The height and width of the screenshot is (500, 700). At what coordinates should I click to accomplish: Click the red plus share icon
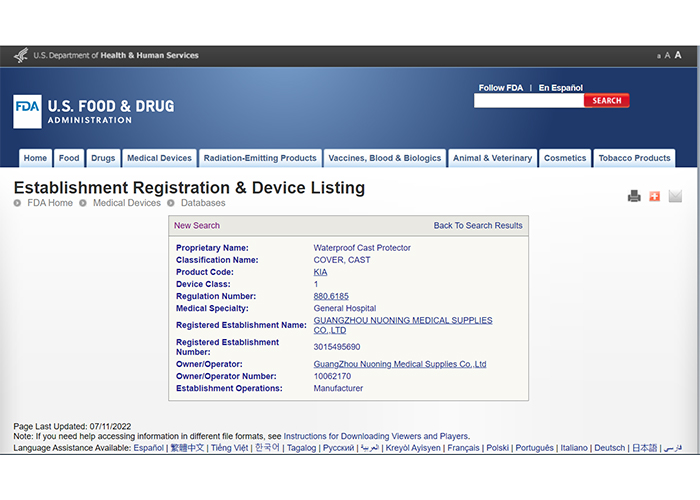[654, 196]
